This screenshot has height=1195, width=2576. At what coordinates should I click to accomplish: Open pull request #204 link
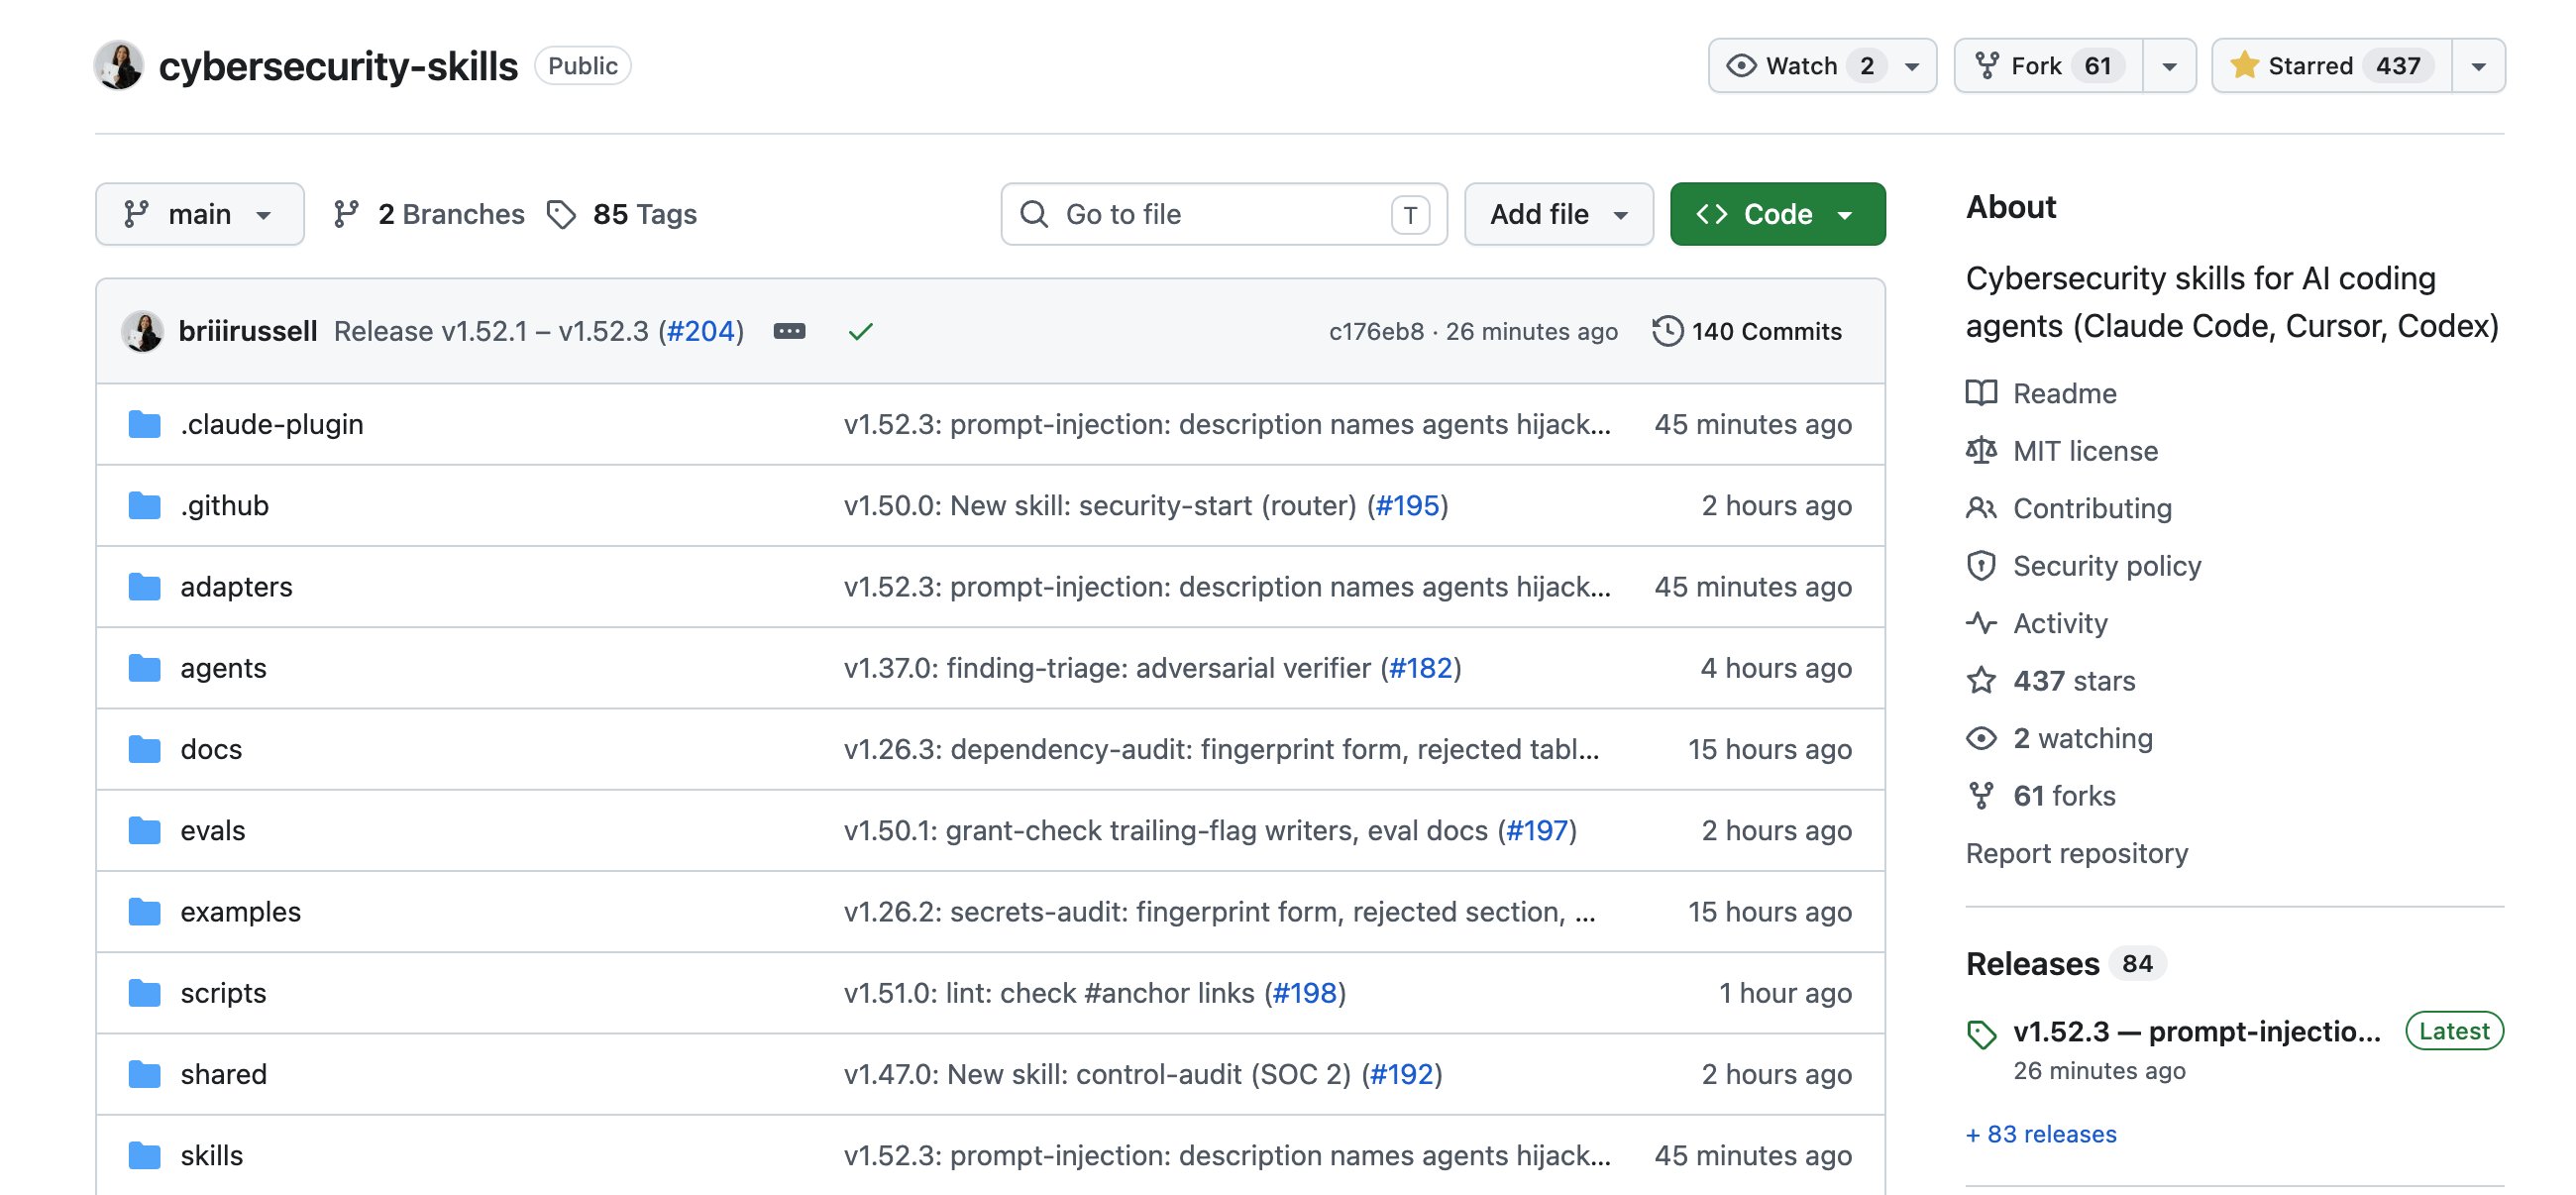[x=700, y=331]
